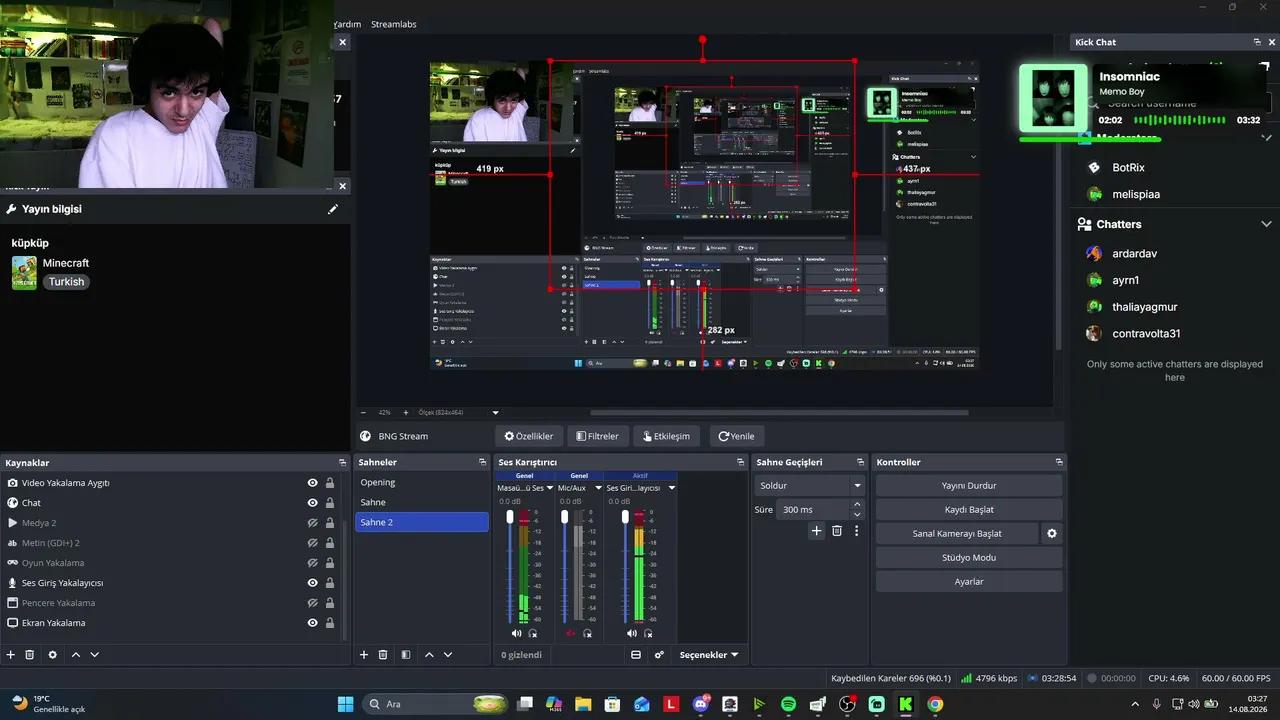Screen dimensions: 1280x720
Task: Enable Stüdyo Modu
Action: 969,558
